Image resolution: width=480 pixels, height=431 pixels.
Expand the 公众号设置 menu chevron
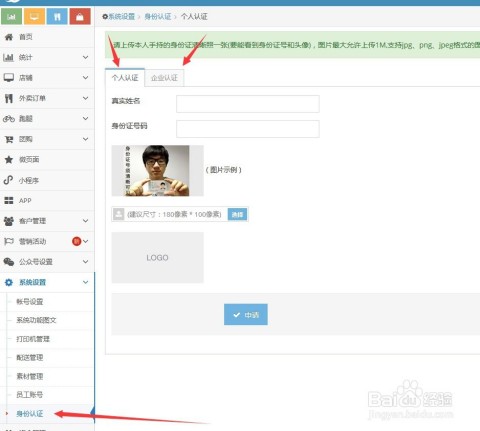[86, 262]
